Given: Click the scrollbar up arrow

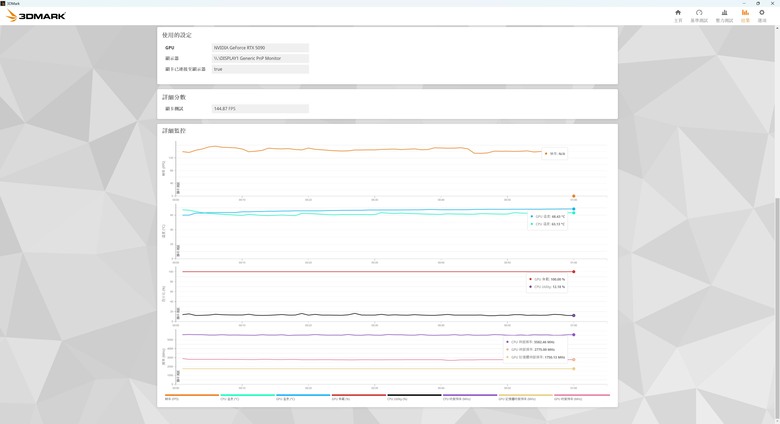Looking at the screenshot, I should pyautogui.click(x=777, y=28).
